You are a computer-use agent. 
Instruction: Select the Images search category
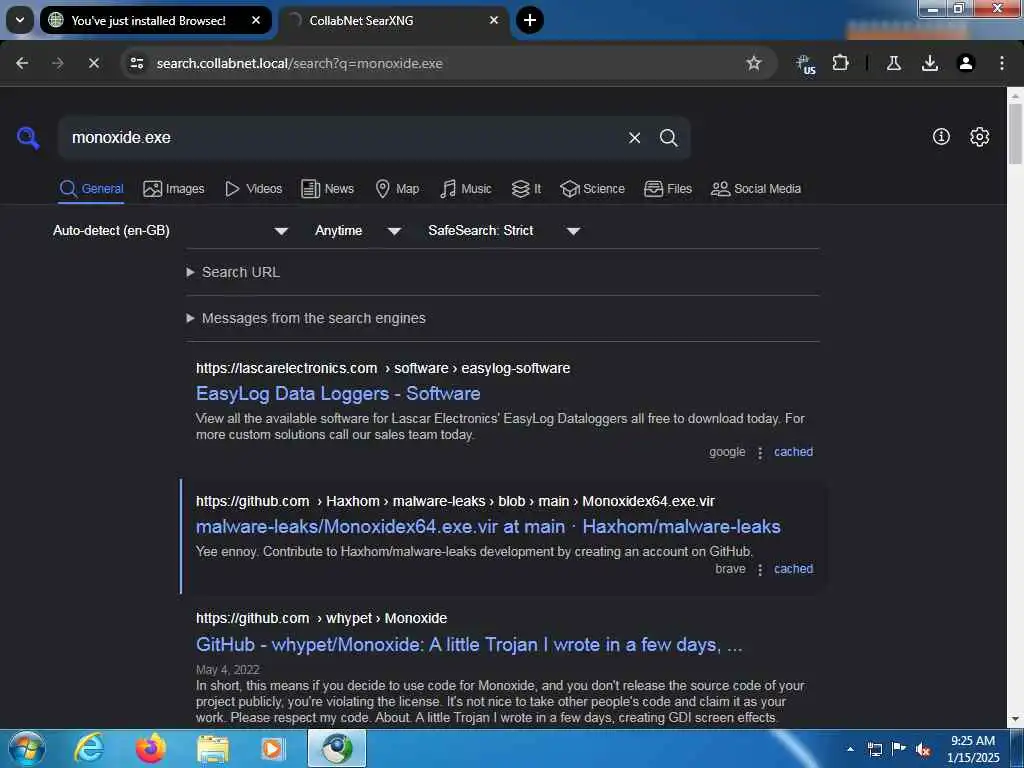174,189
